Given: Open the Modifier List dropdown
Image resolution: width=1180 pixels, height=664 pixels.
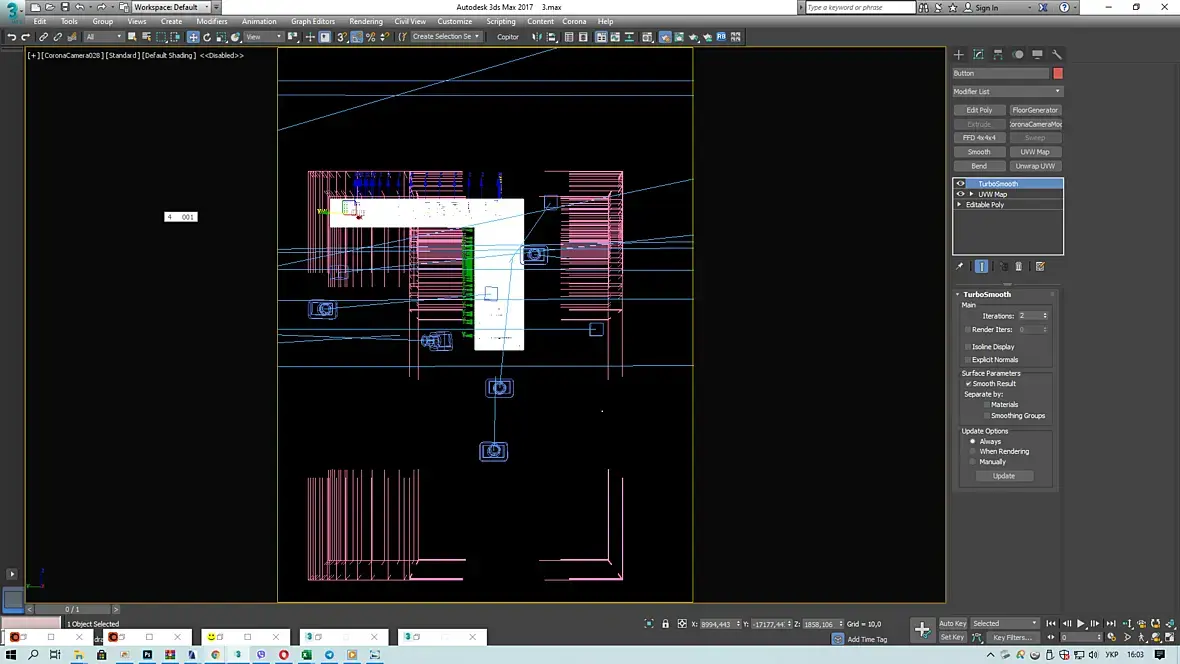Looking at the screenshot, I should [1007, 92].
